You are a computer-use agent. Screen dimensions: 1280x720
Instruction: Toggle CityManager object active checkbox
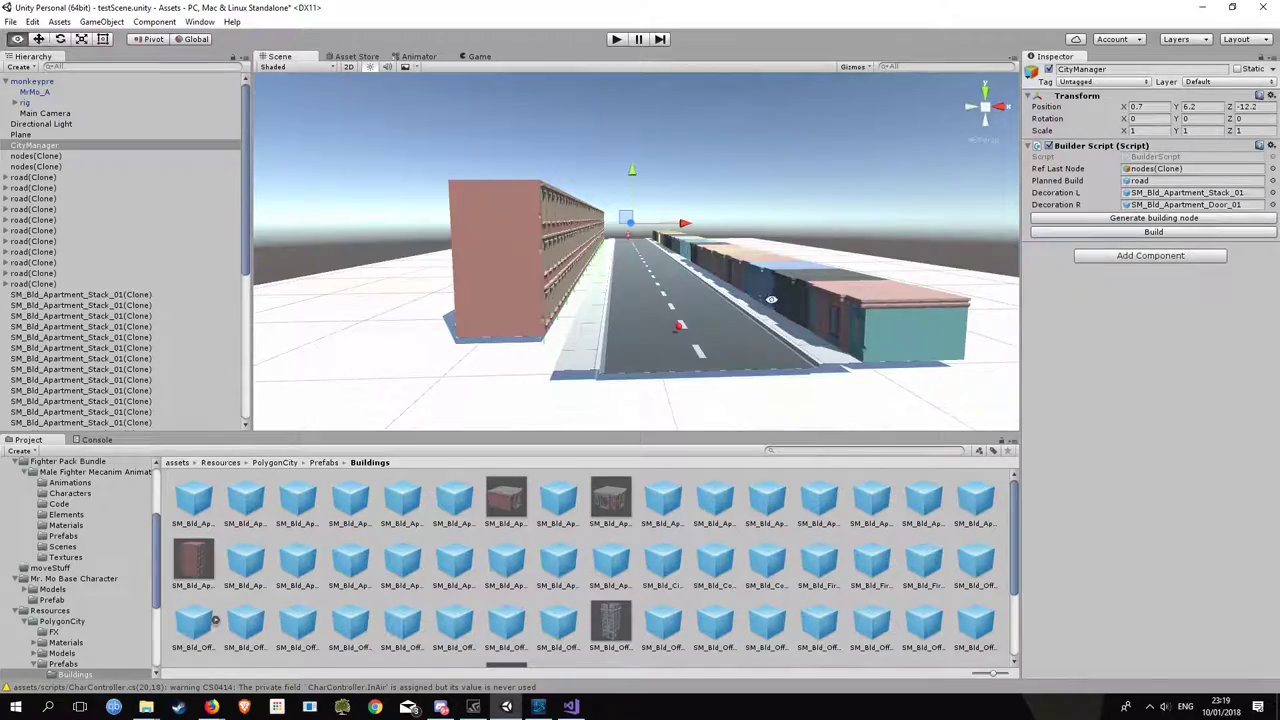click(x=1048, y=69)
